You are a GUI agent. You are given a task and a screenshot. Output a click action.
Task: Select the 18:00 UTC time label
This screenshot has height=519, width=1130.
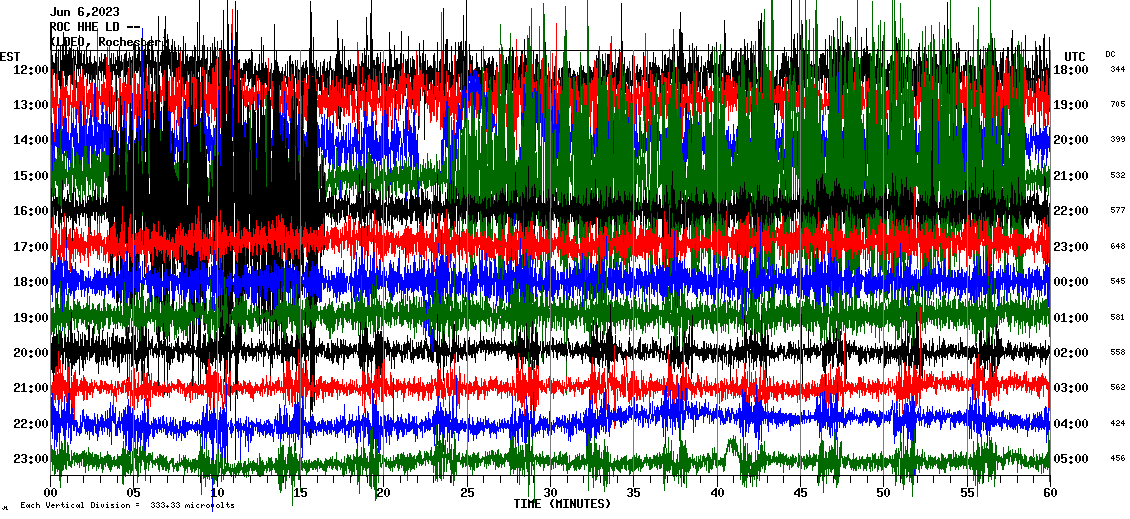pyautogui.click(x=1077, y=70)
